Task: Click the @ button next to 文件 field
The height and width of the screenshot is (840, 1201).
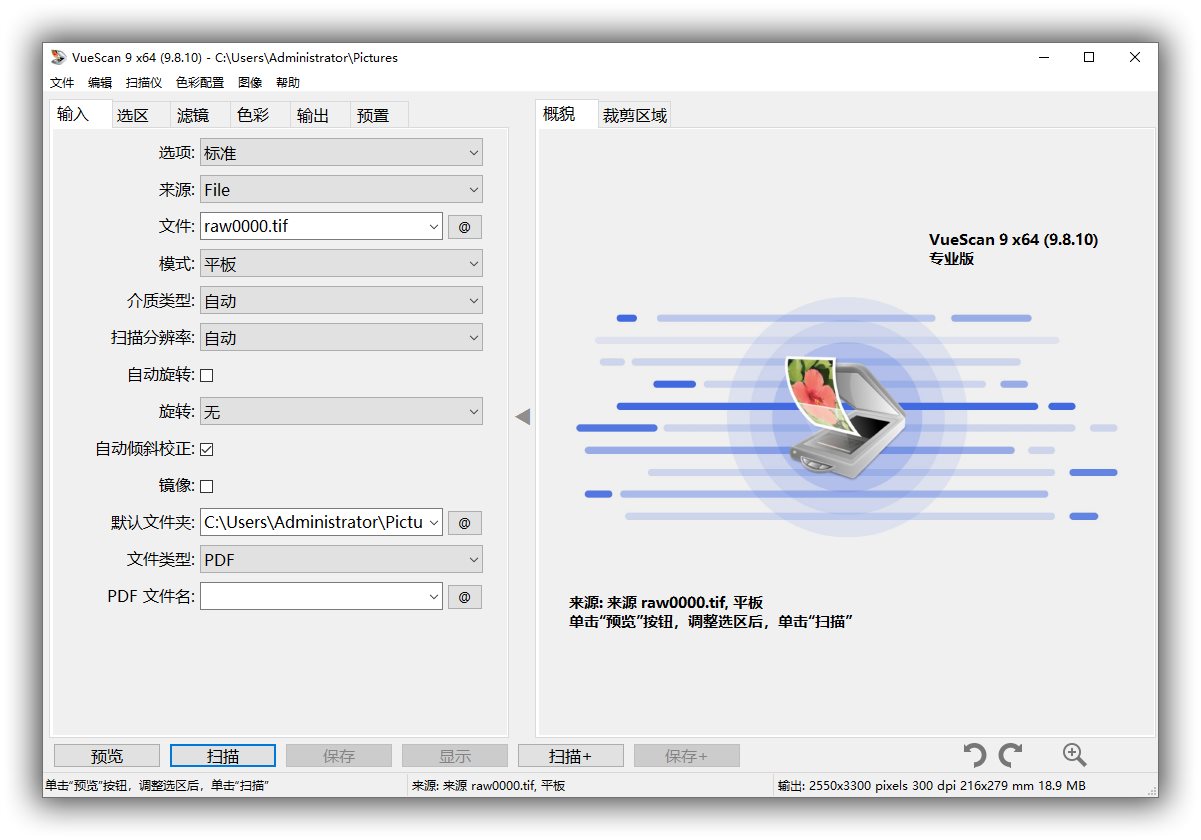Action: [464, 227]
